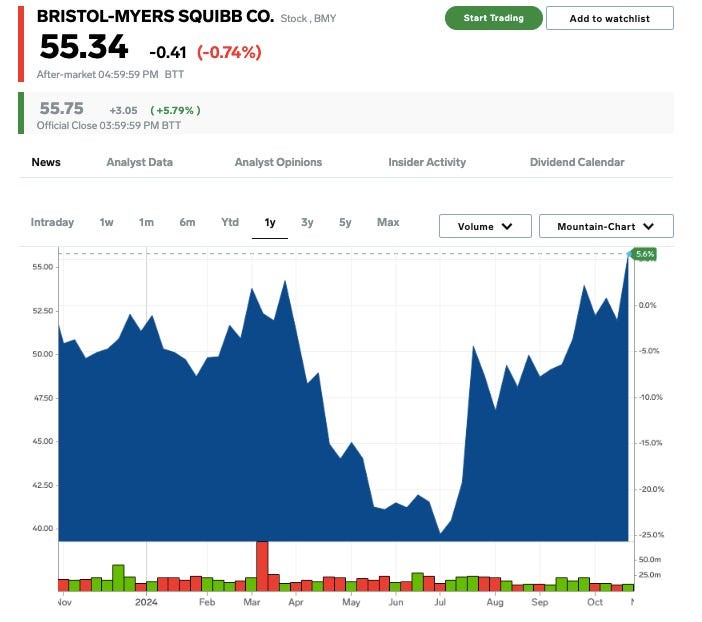Viewport: 702px width, 622px height.
Task: Click the green 5.6% price marker
Action: click(644, 254)
